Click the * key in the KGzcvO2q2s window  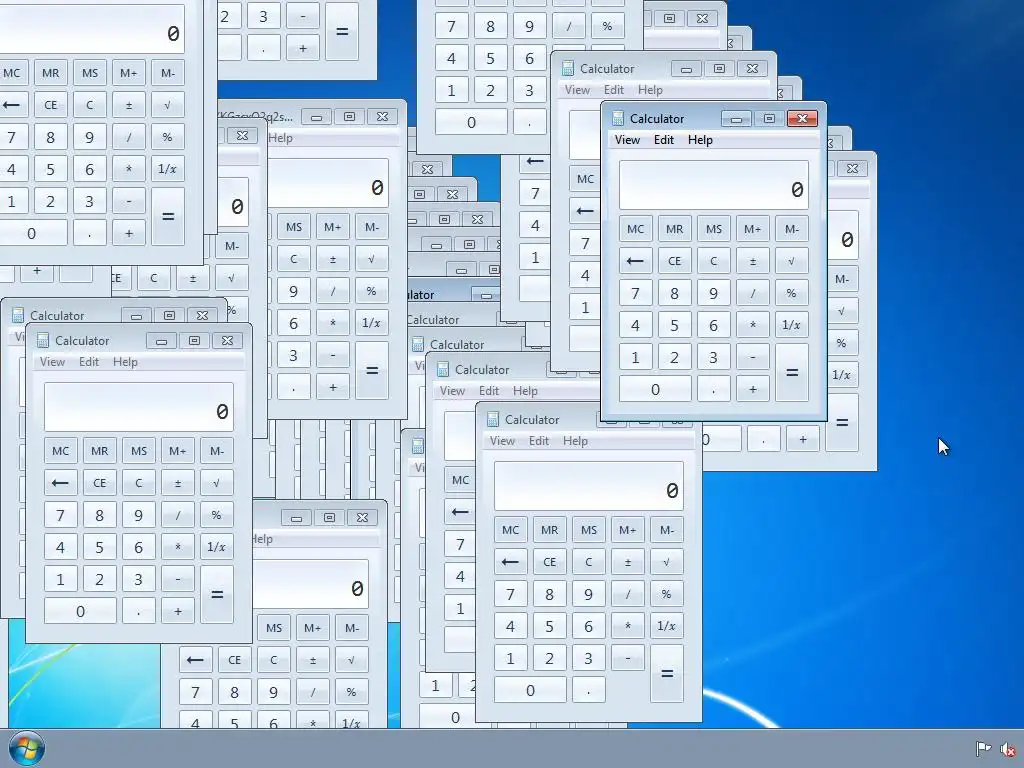(x=332, y=323)
